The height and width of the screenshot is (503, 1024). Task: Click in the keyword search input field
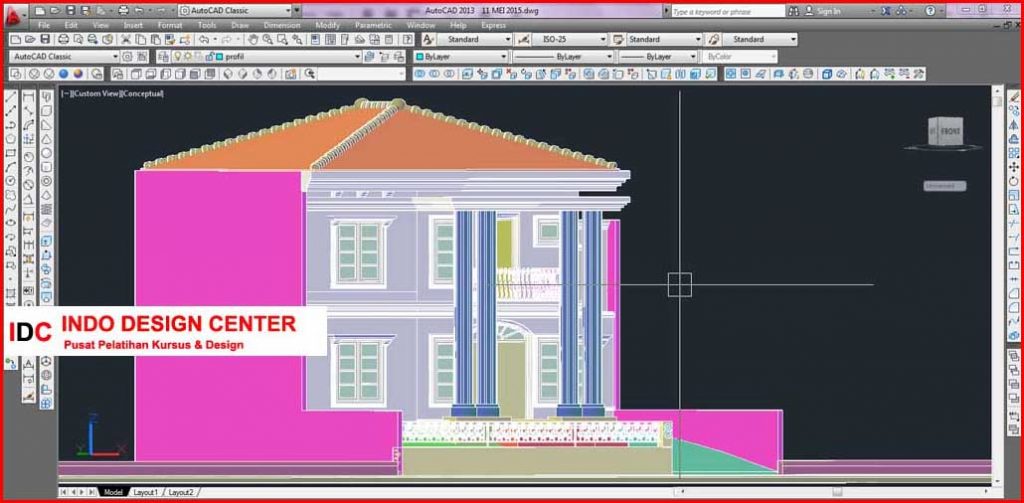(x=727, y=11)
